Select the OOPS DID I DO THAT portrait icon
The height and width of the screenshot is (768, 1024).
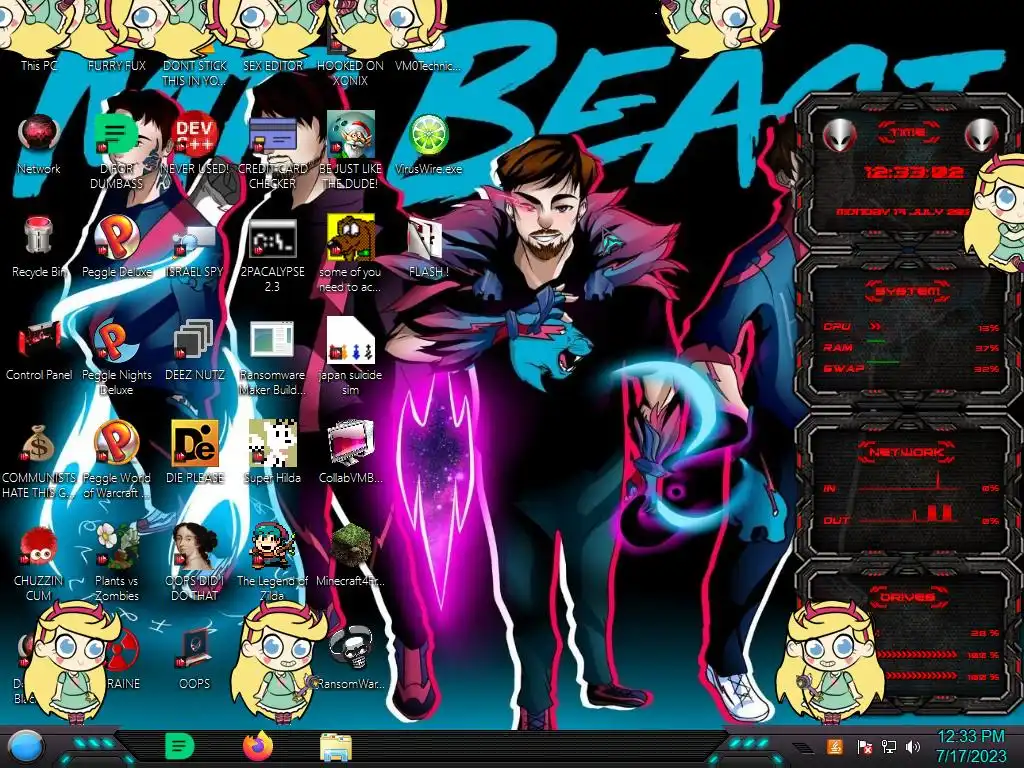point(195,546)
